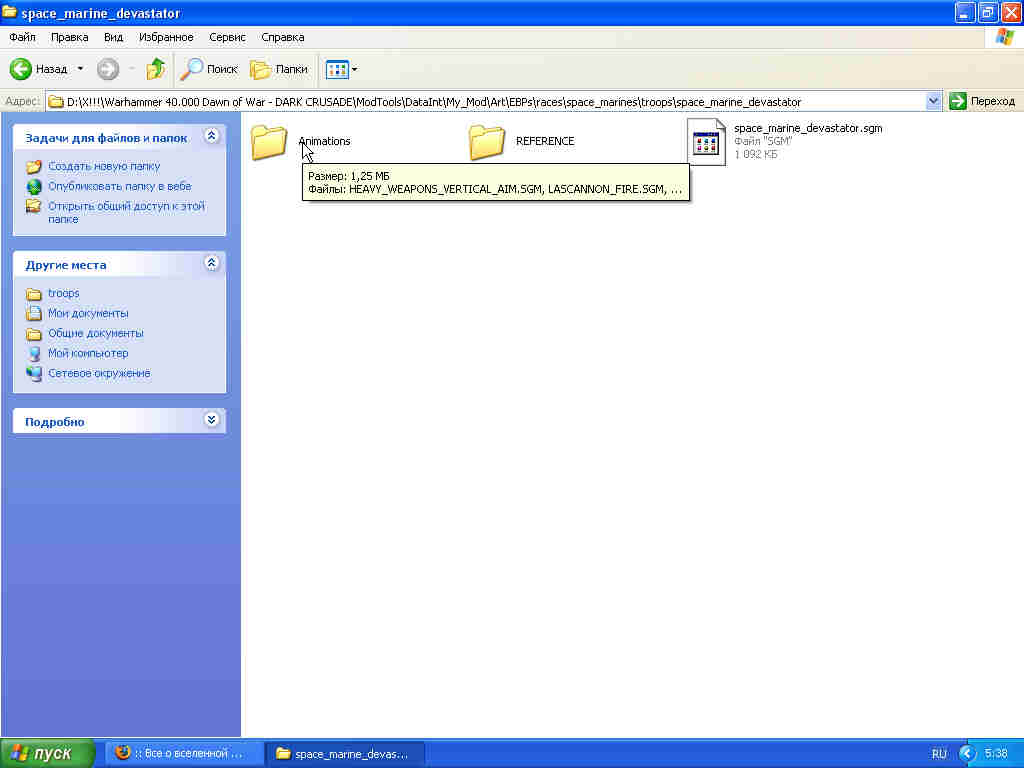Collapse the Другие места panel
Viewport: 1024px width, 768px height.
(x=211, y=263)
